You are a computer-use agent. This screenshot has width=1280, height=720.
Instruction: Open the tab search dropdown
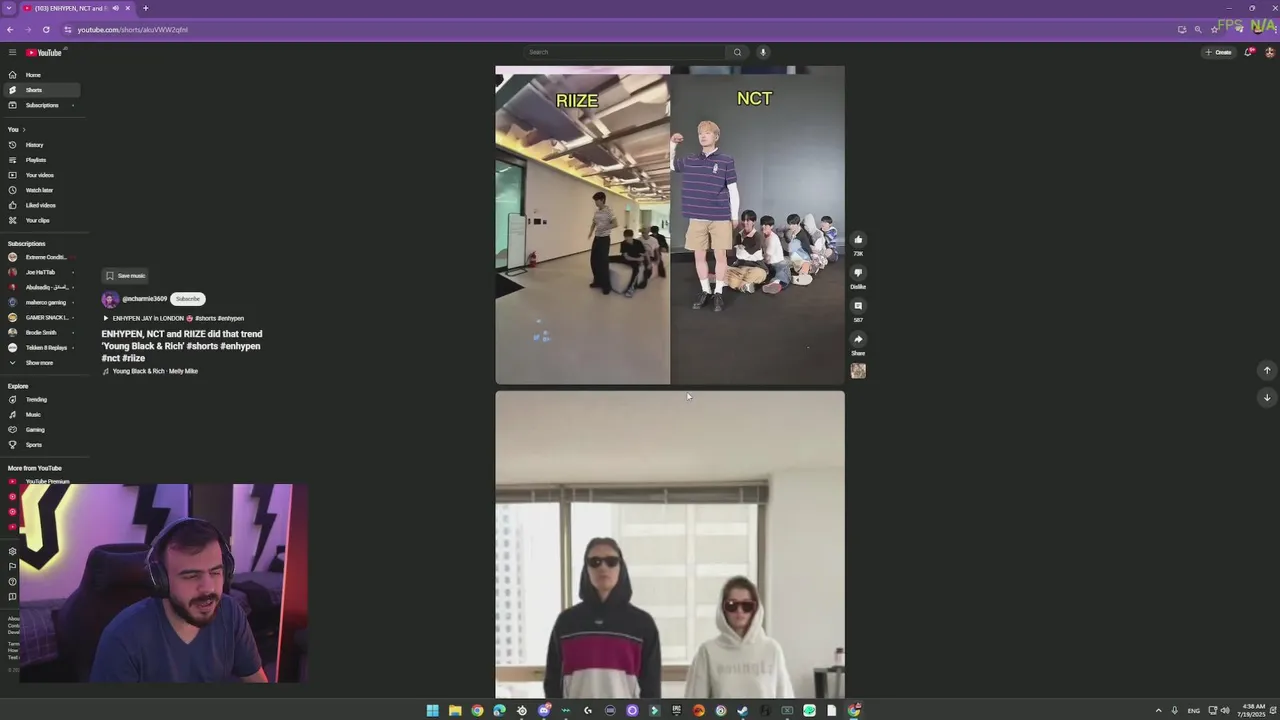click(8, 8)
